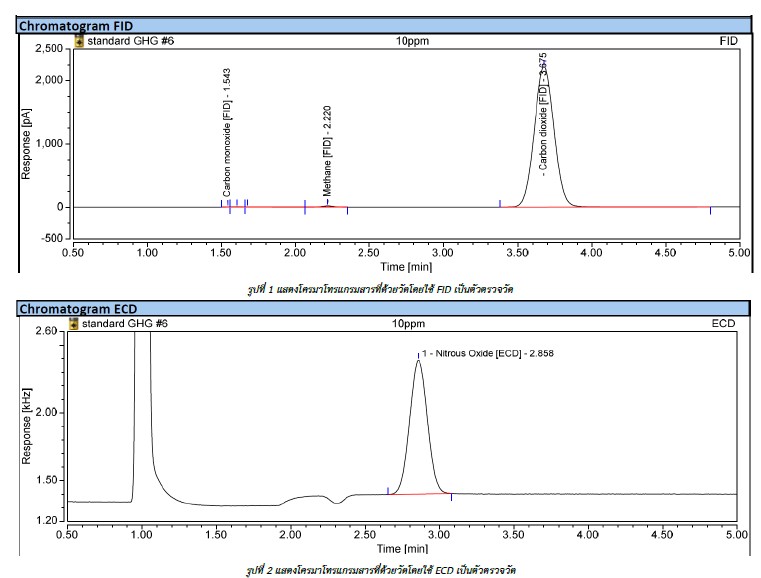The width and height of the screenshot is (761, 578).
Task: Click the ECD detector label at top right
Action: pyautogui.click(x=725, y=324)
